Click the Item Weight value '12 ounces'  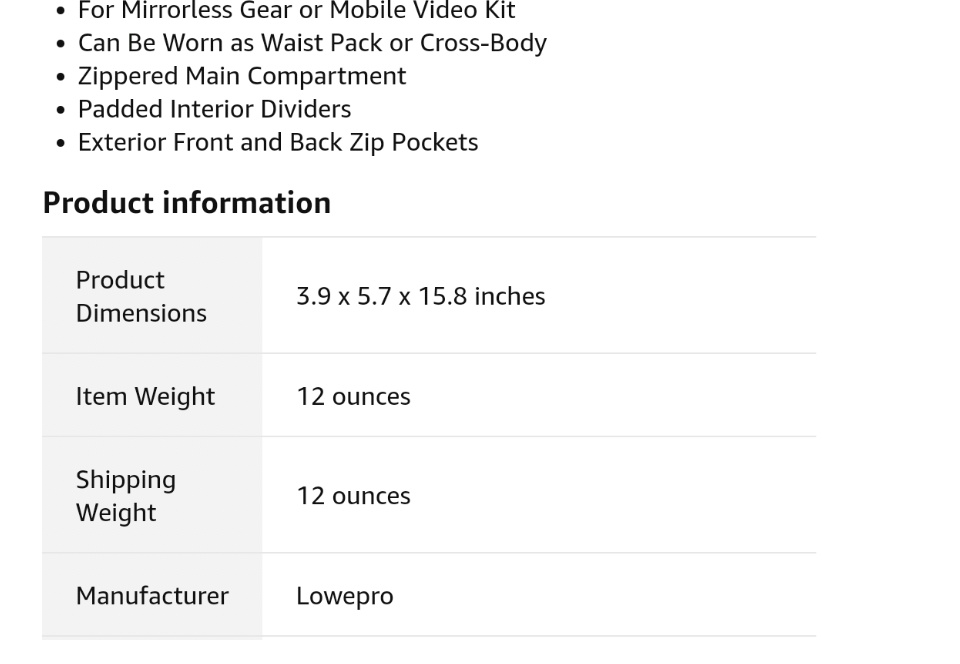point(353,396)
